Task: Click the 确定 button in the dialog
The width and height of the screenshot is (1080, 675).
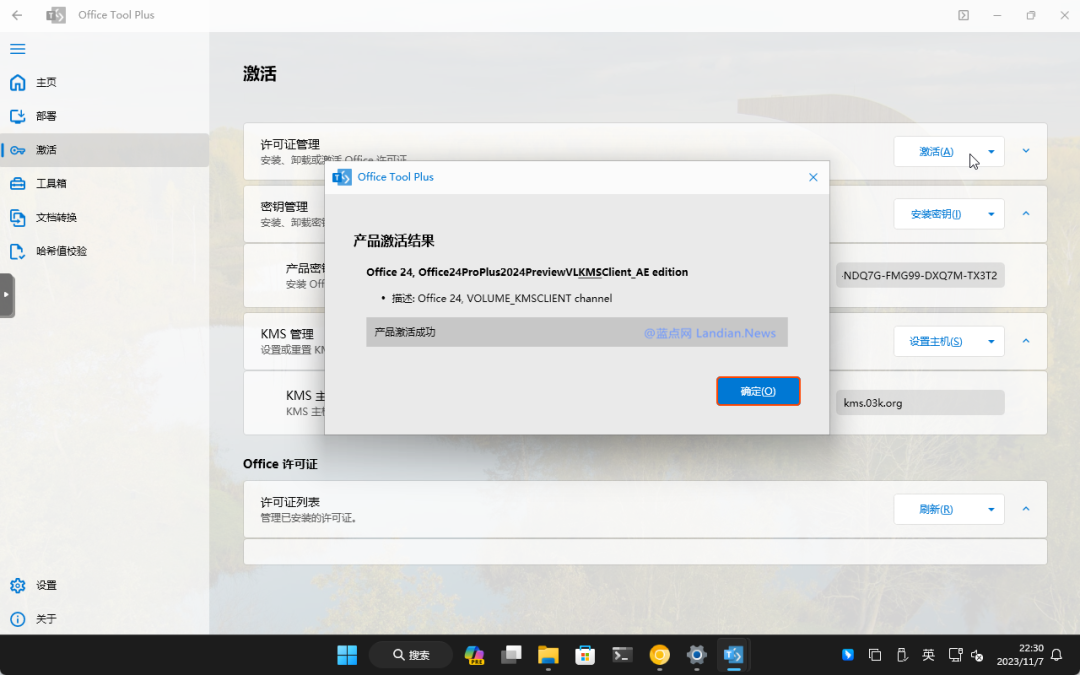Action: click(x=758, y=391)
